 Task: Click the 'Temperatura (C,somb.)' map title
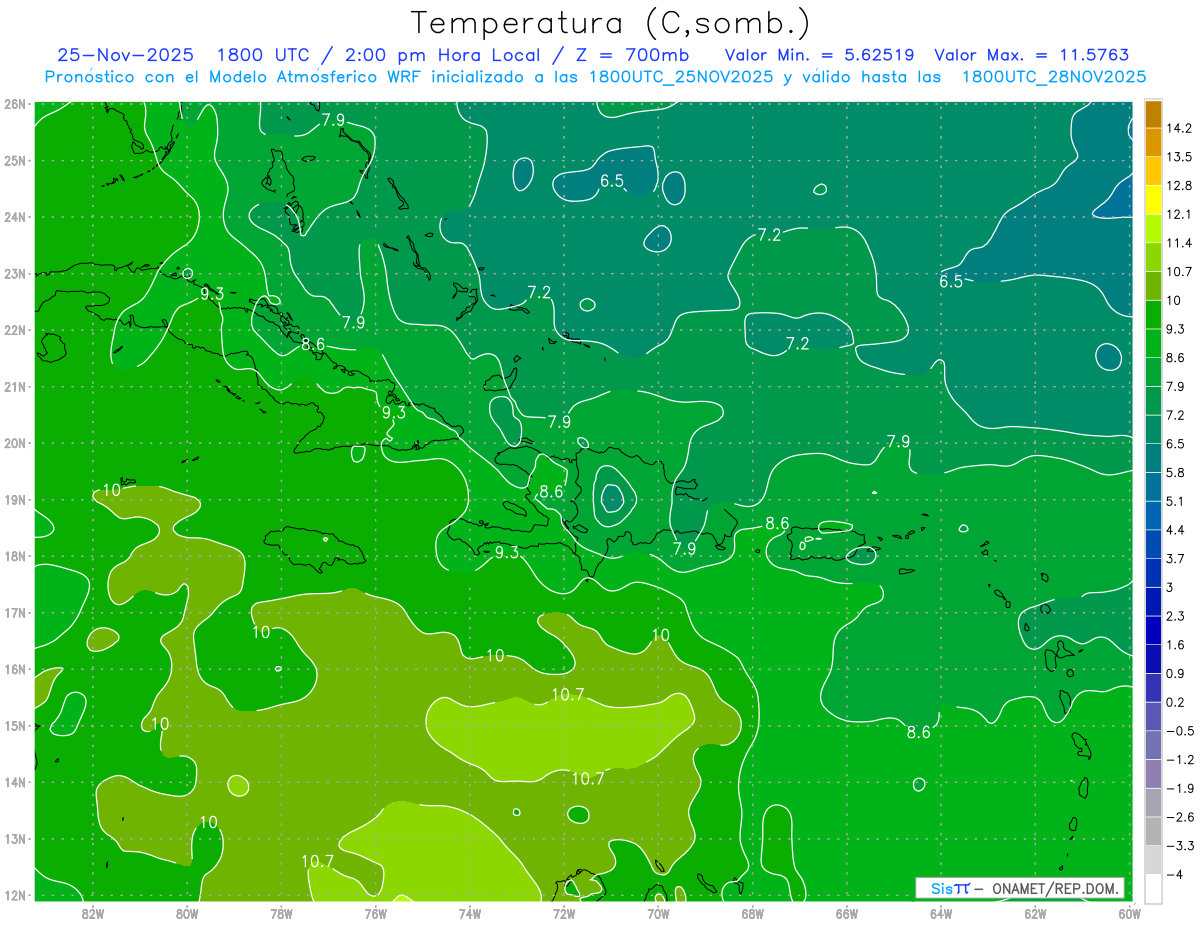coord(610,23)
